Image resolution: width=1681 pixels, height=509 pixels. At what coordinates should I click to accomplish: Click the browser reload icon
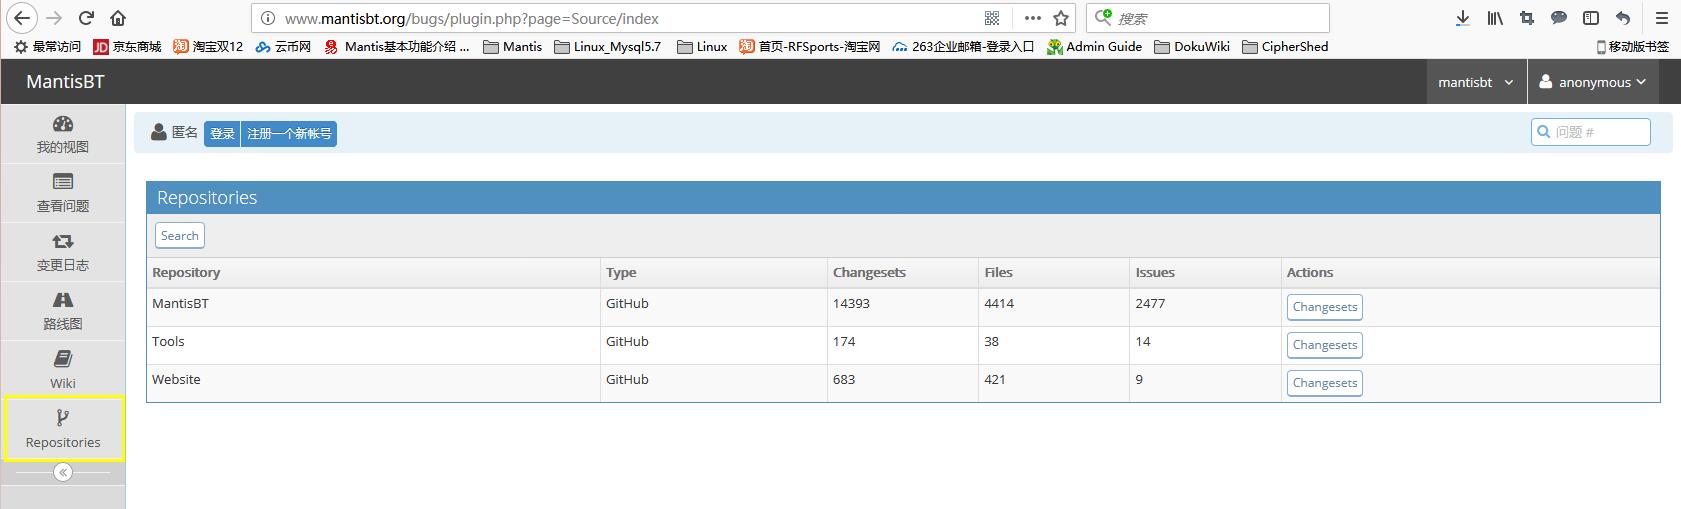[x=87, y=18]
